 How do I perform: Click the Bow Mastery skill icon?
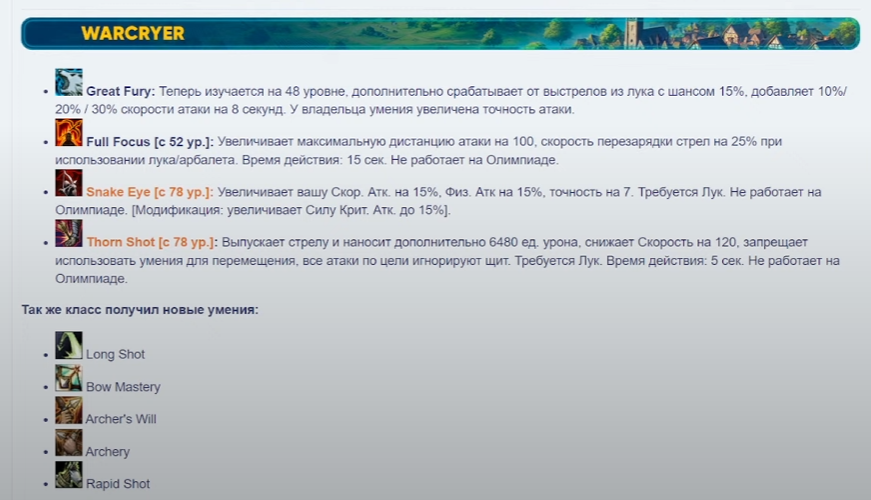point(68,378)
